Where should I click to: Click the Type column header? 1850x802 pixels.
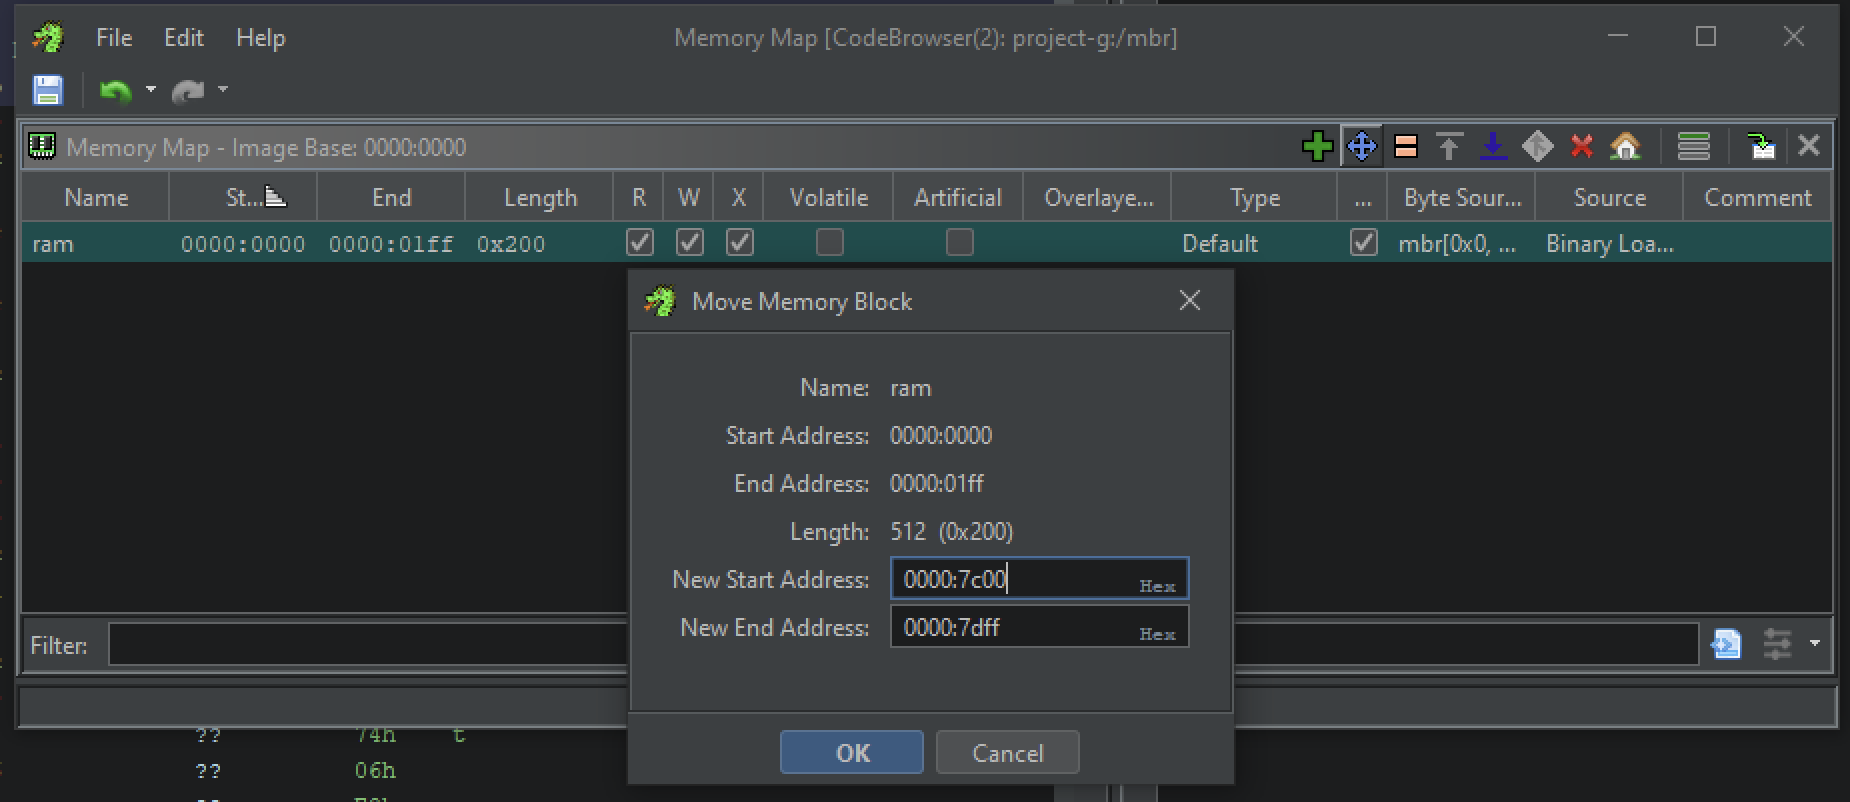1255,197
